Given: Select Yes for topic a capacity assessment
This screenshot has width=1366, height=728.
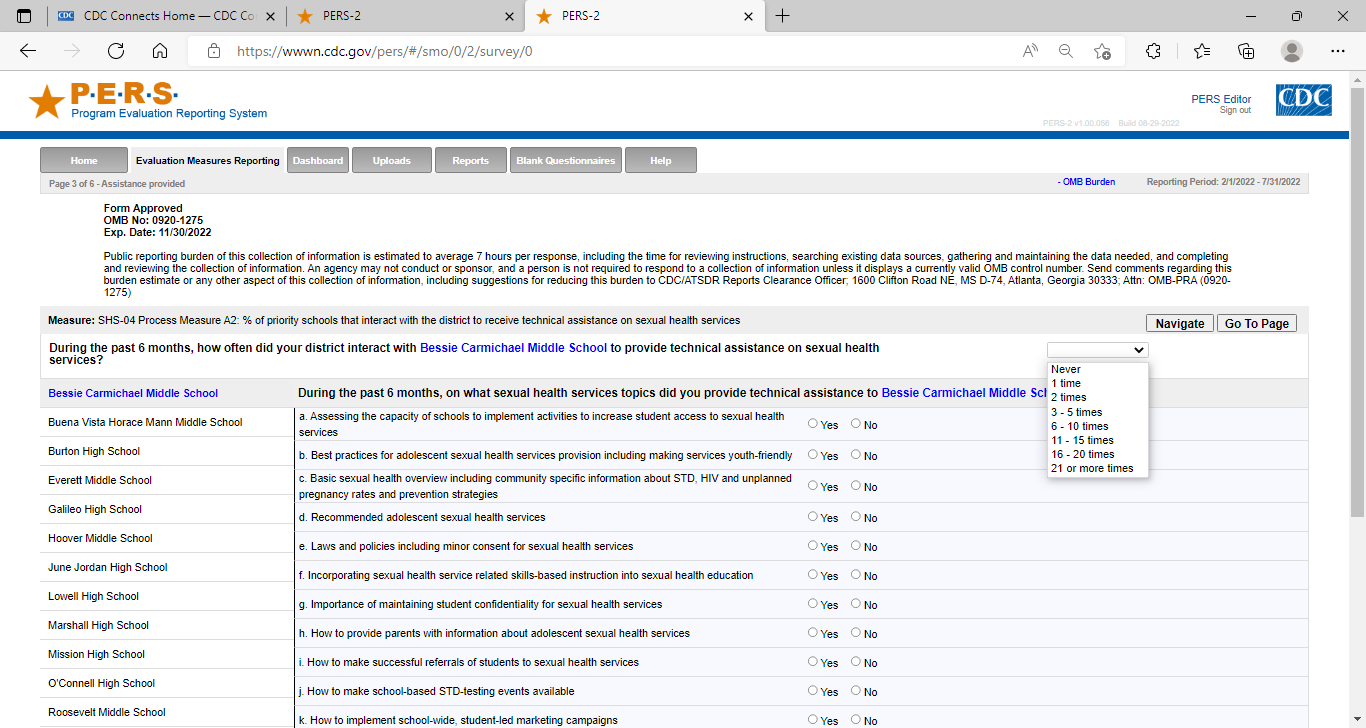Looking at the screenshot, I should click(813, 424).
